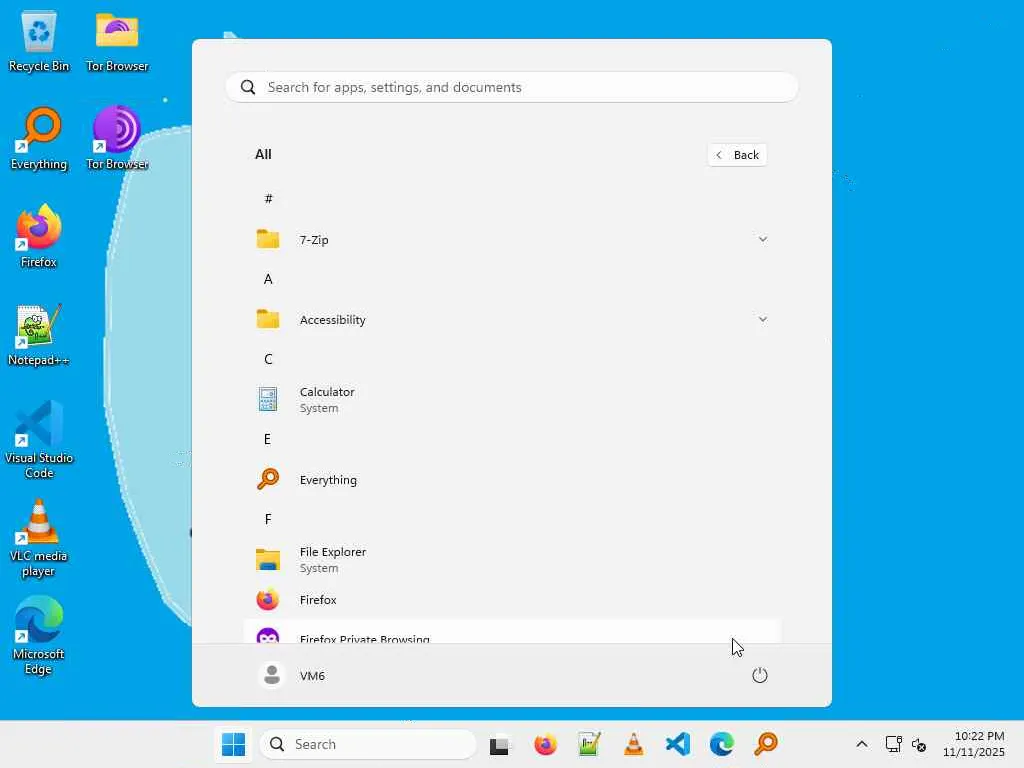Click the network status tray icon
Screen dimensions: 1024x768
click(x=893, y=744)
